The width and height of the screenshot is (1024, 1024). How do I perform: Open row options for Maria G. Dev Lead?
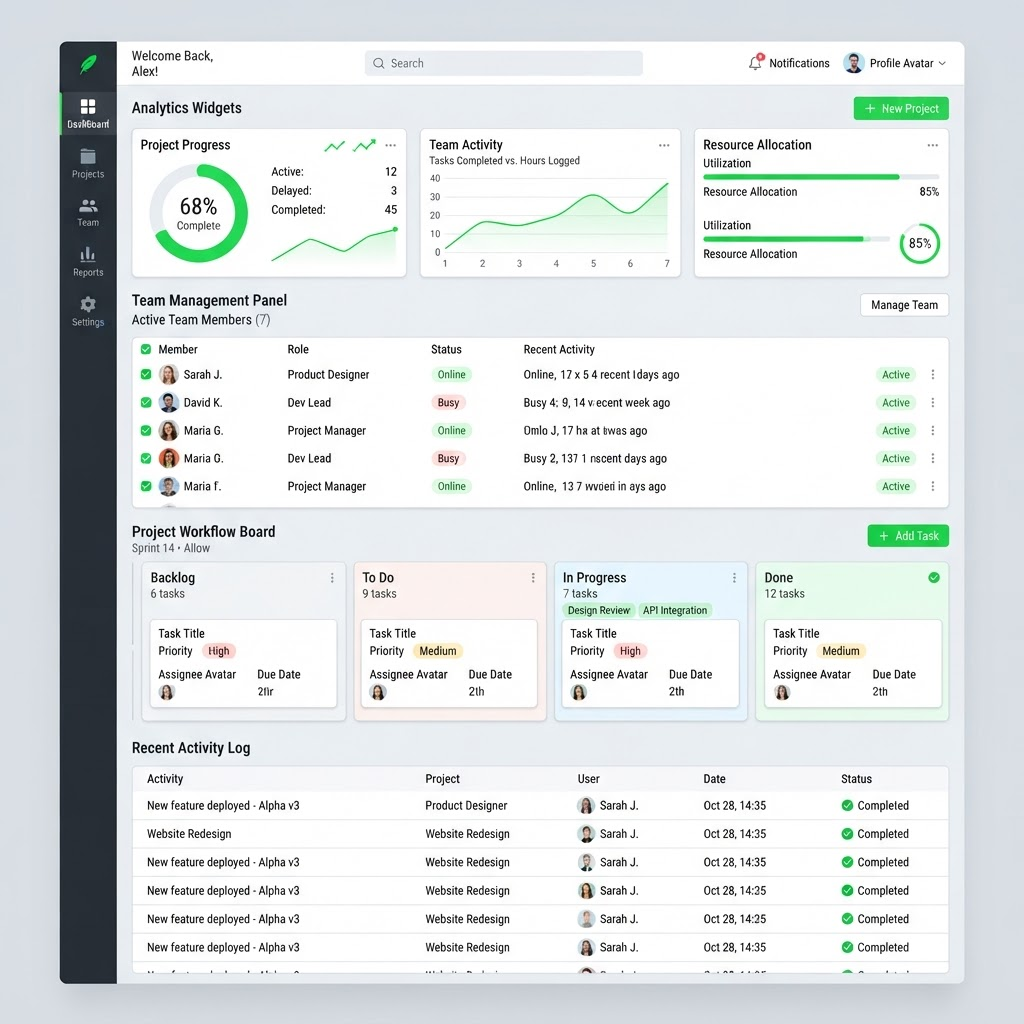933,458
